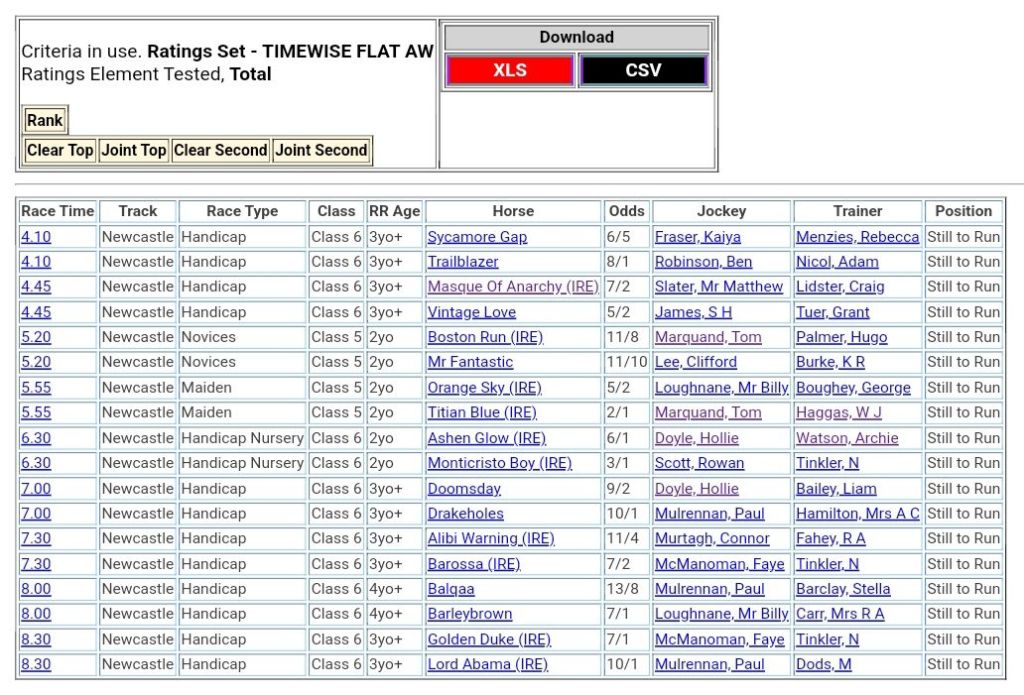Select the Joint Top filter
The width and height of the screenshot is (1024, 695).
(134, 150)
